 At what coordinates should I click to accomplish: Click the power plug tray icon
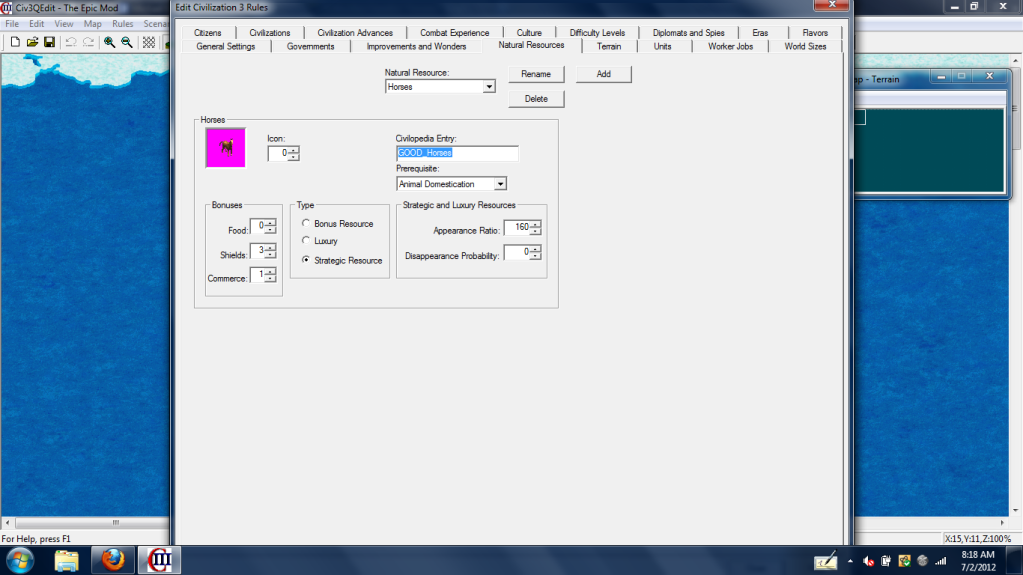click(x=886, y=561)
